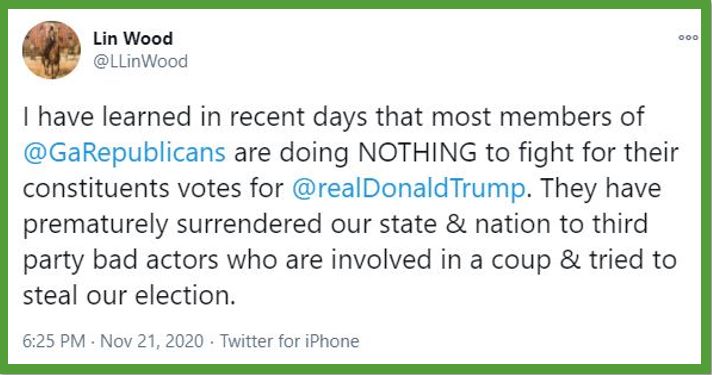The width and height of the screenshot is (712, 375).
Task: Click the Nov 21, 2020 date
Action: coord(152,341)
